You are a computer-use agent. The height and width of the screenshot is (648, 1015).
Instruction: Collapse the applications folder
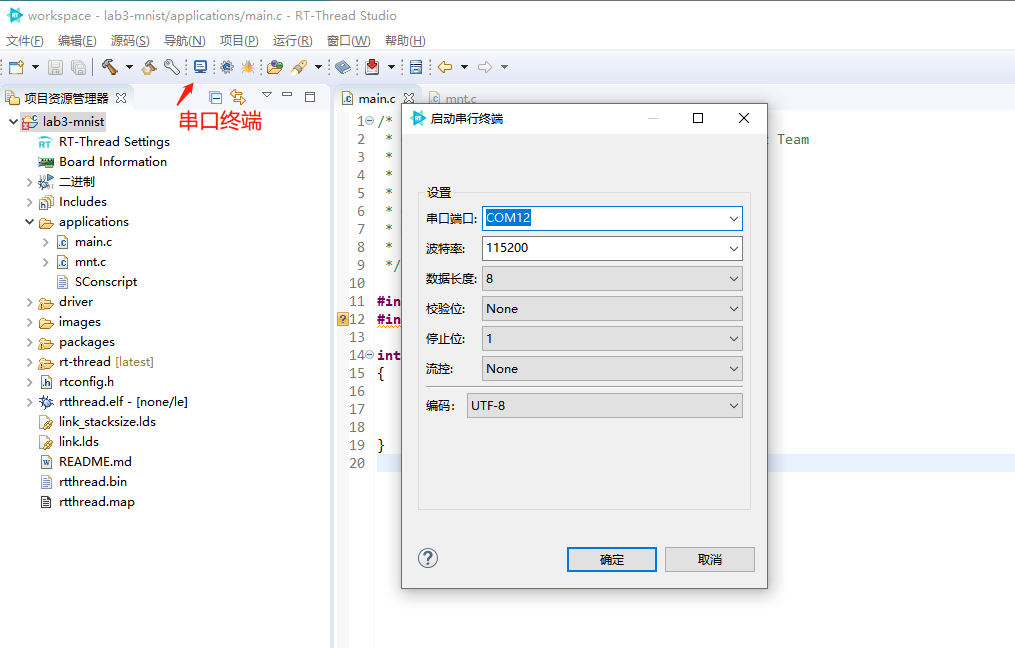(29, 222)
